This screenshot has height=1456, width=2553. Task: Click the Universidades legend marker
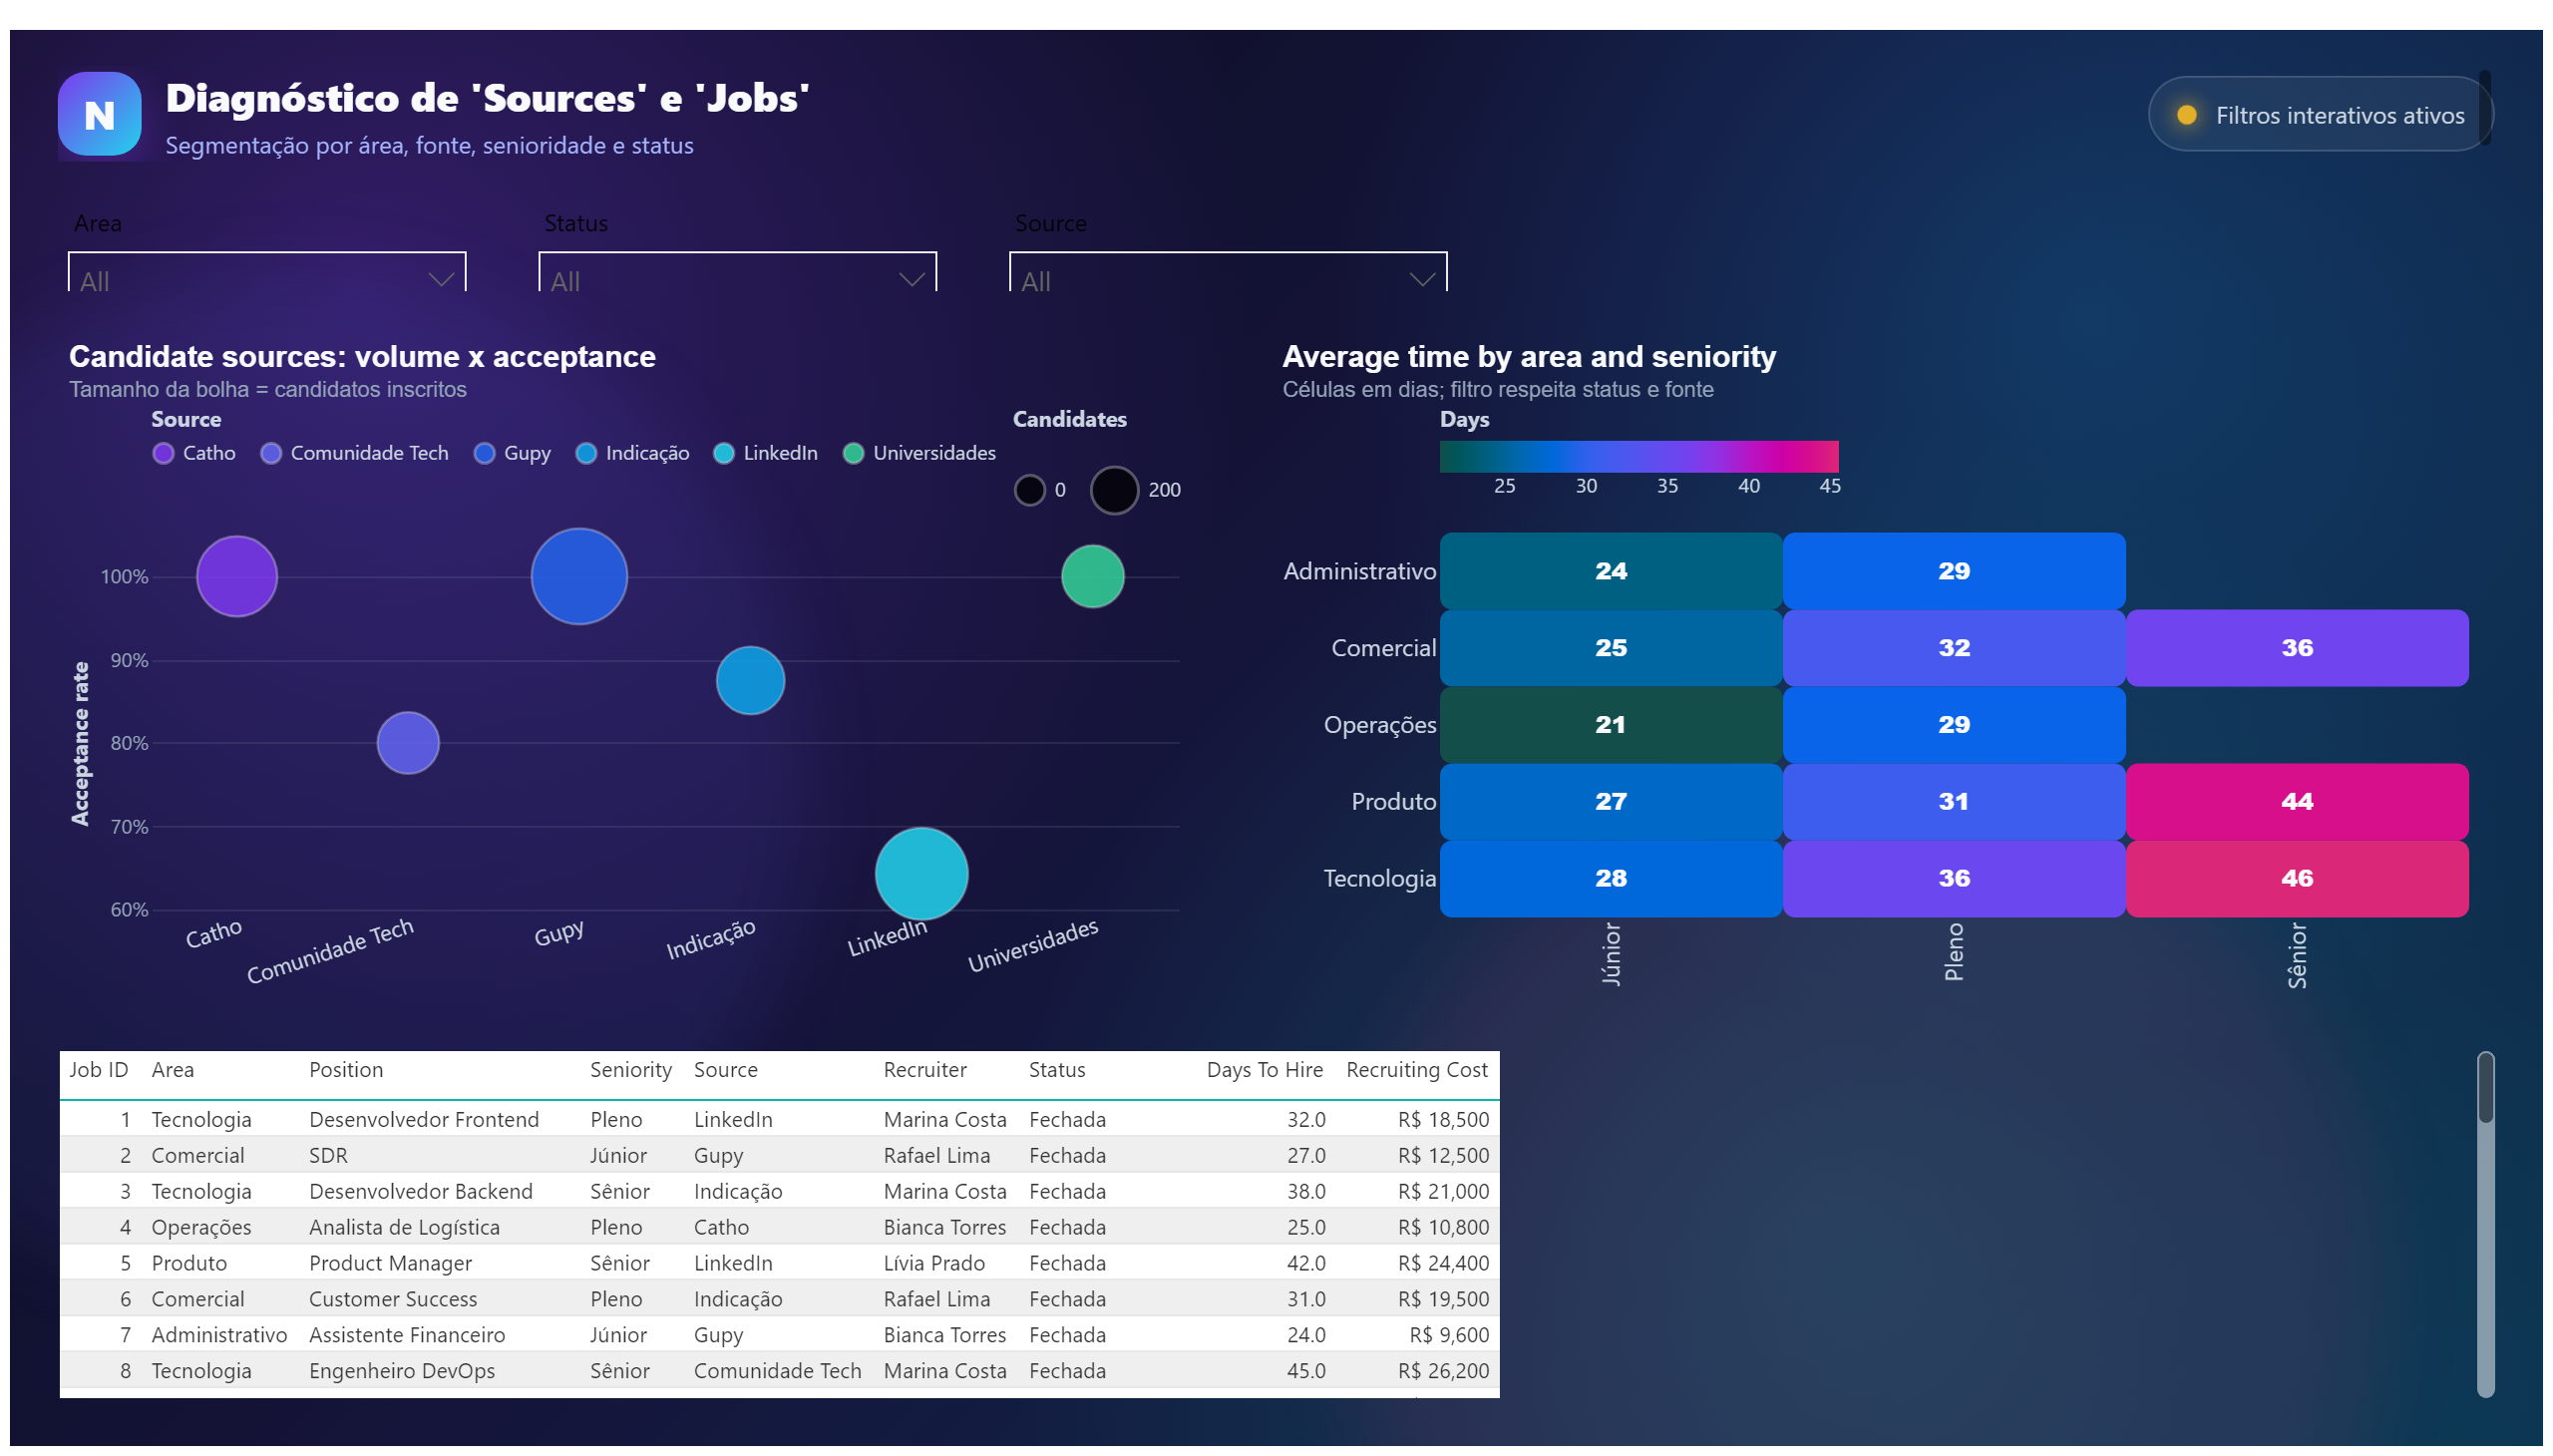click(x=854, y=454)
